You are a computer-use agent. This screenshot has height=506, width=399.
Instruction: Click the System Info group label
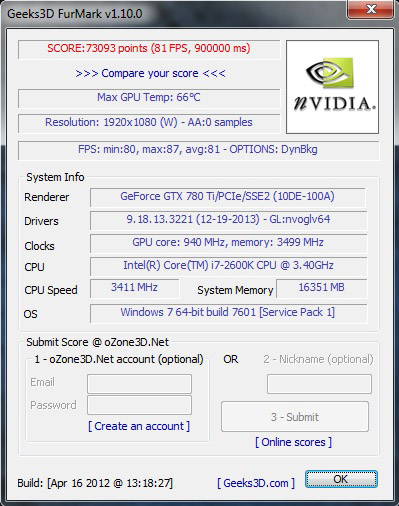(x=55, y=177)
